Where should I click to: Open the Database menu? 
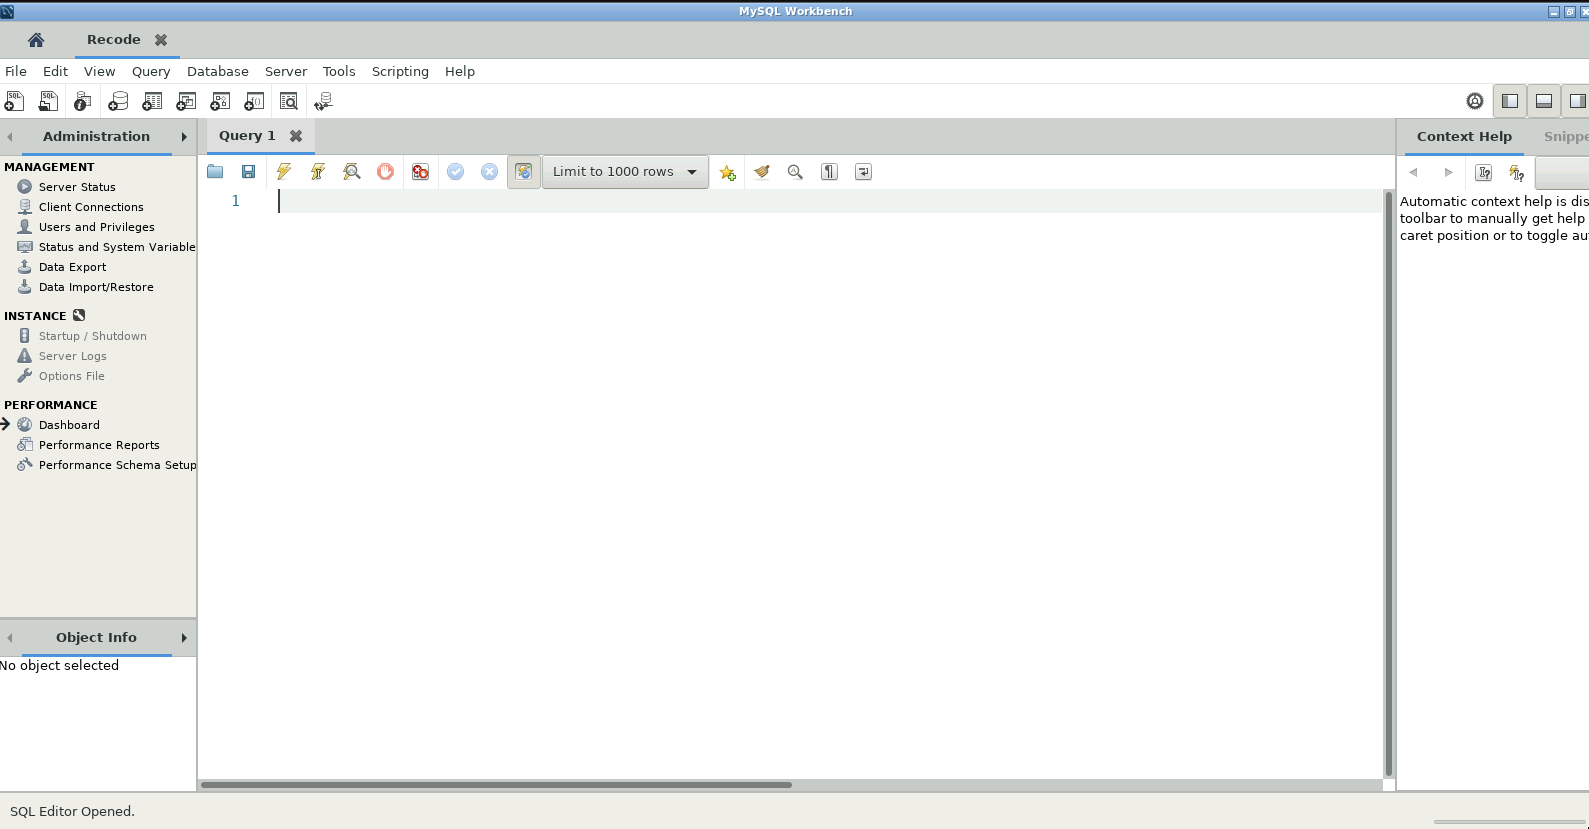coord(218,71)
